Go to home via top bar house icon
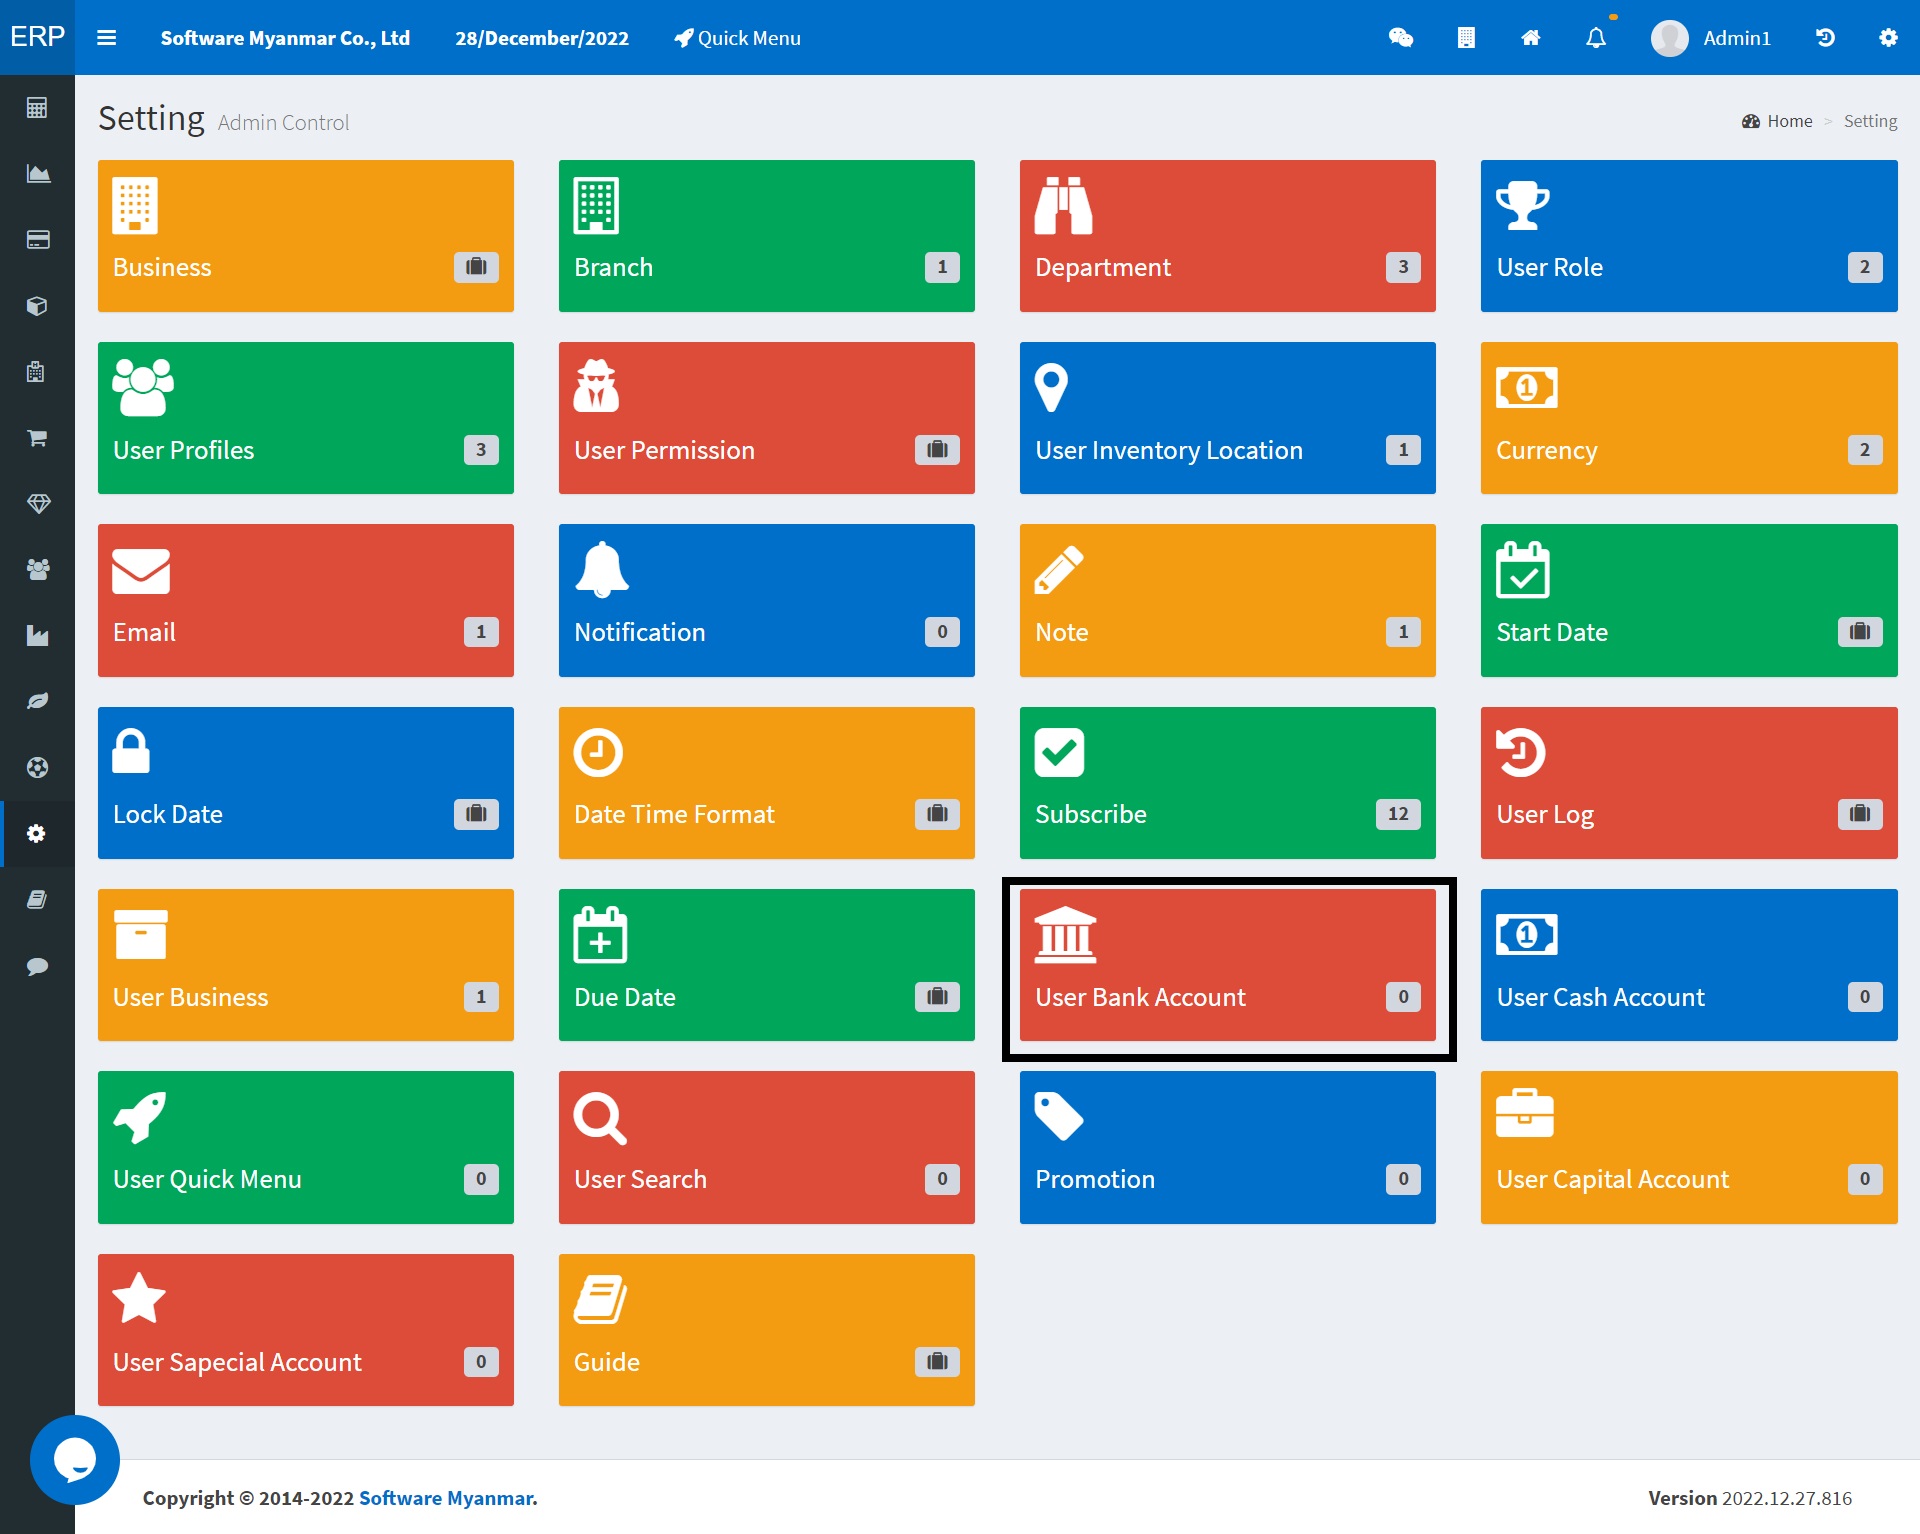1920x1534 pixels. click(x=1531, y=38)
